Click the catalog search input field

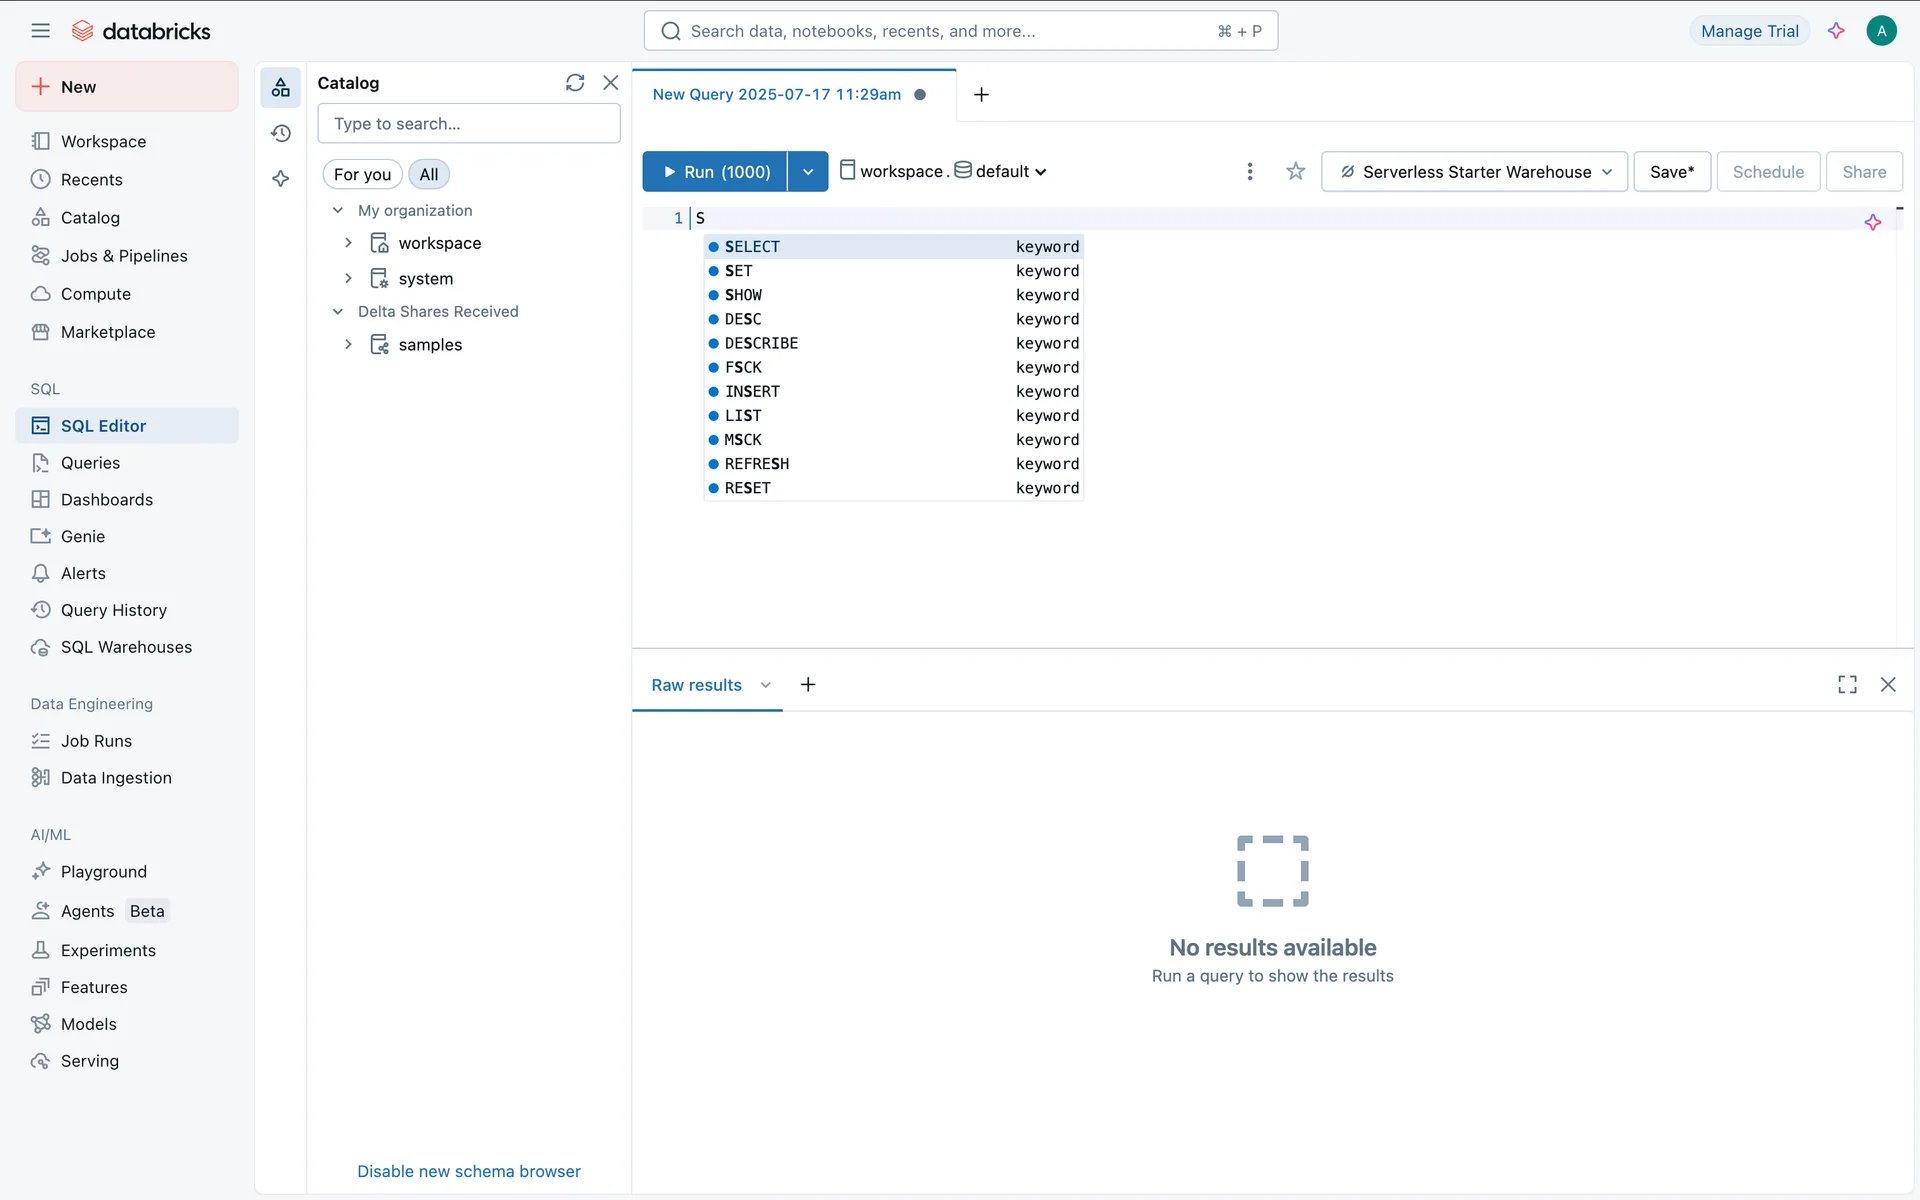click(x=468, y=124)
